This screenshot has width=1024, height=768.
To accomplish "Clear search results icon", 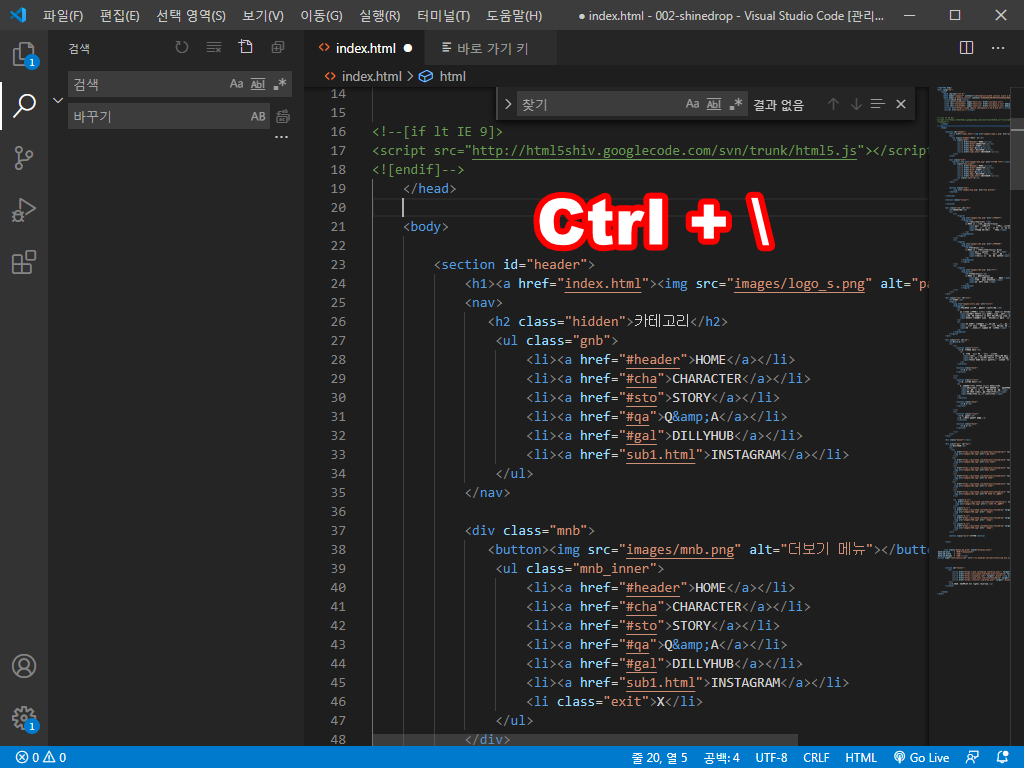I will 214,48.
